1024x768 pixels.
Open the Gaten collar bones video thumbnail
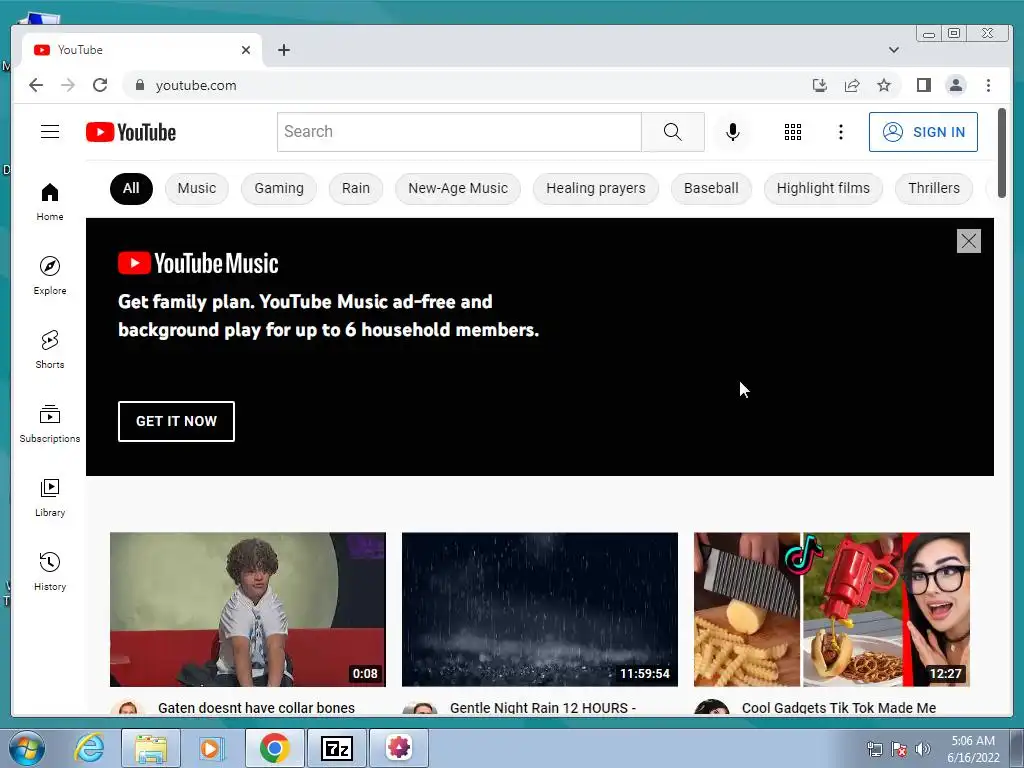248,609
